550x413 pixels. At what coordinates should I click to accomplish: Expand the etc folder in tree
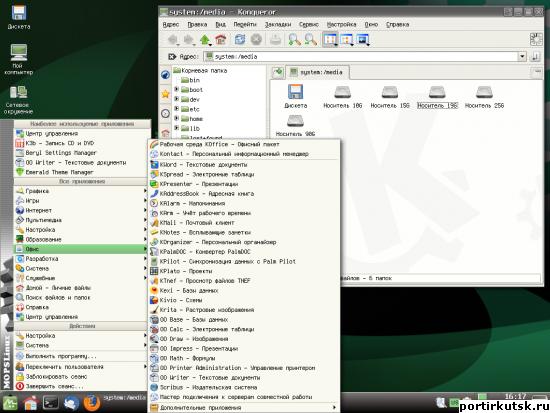click(x=176, y=109)
